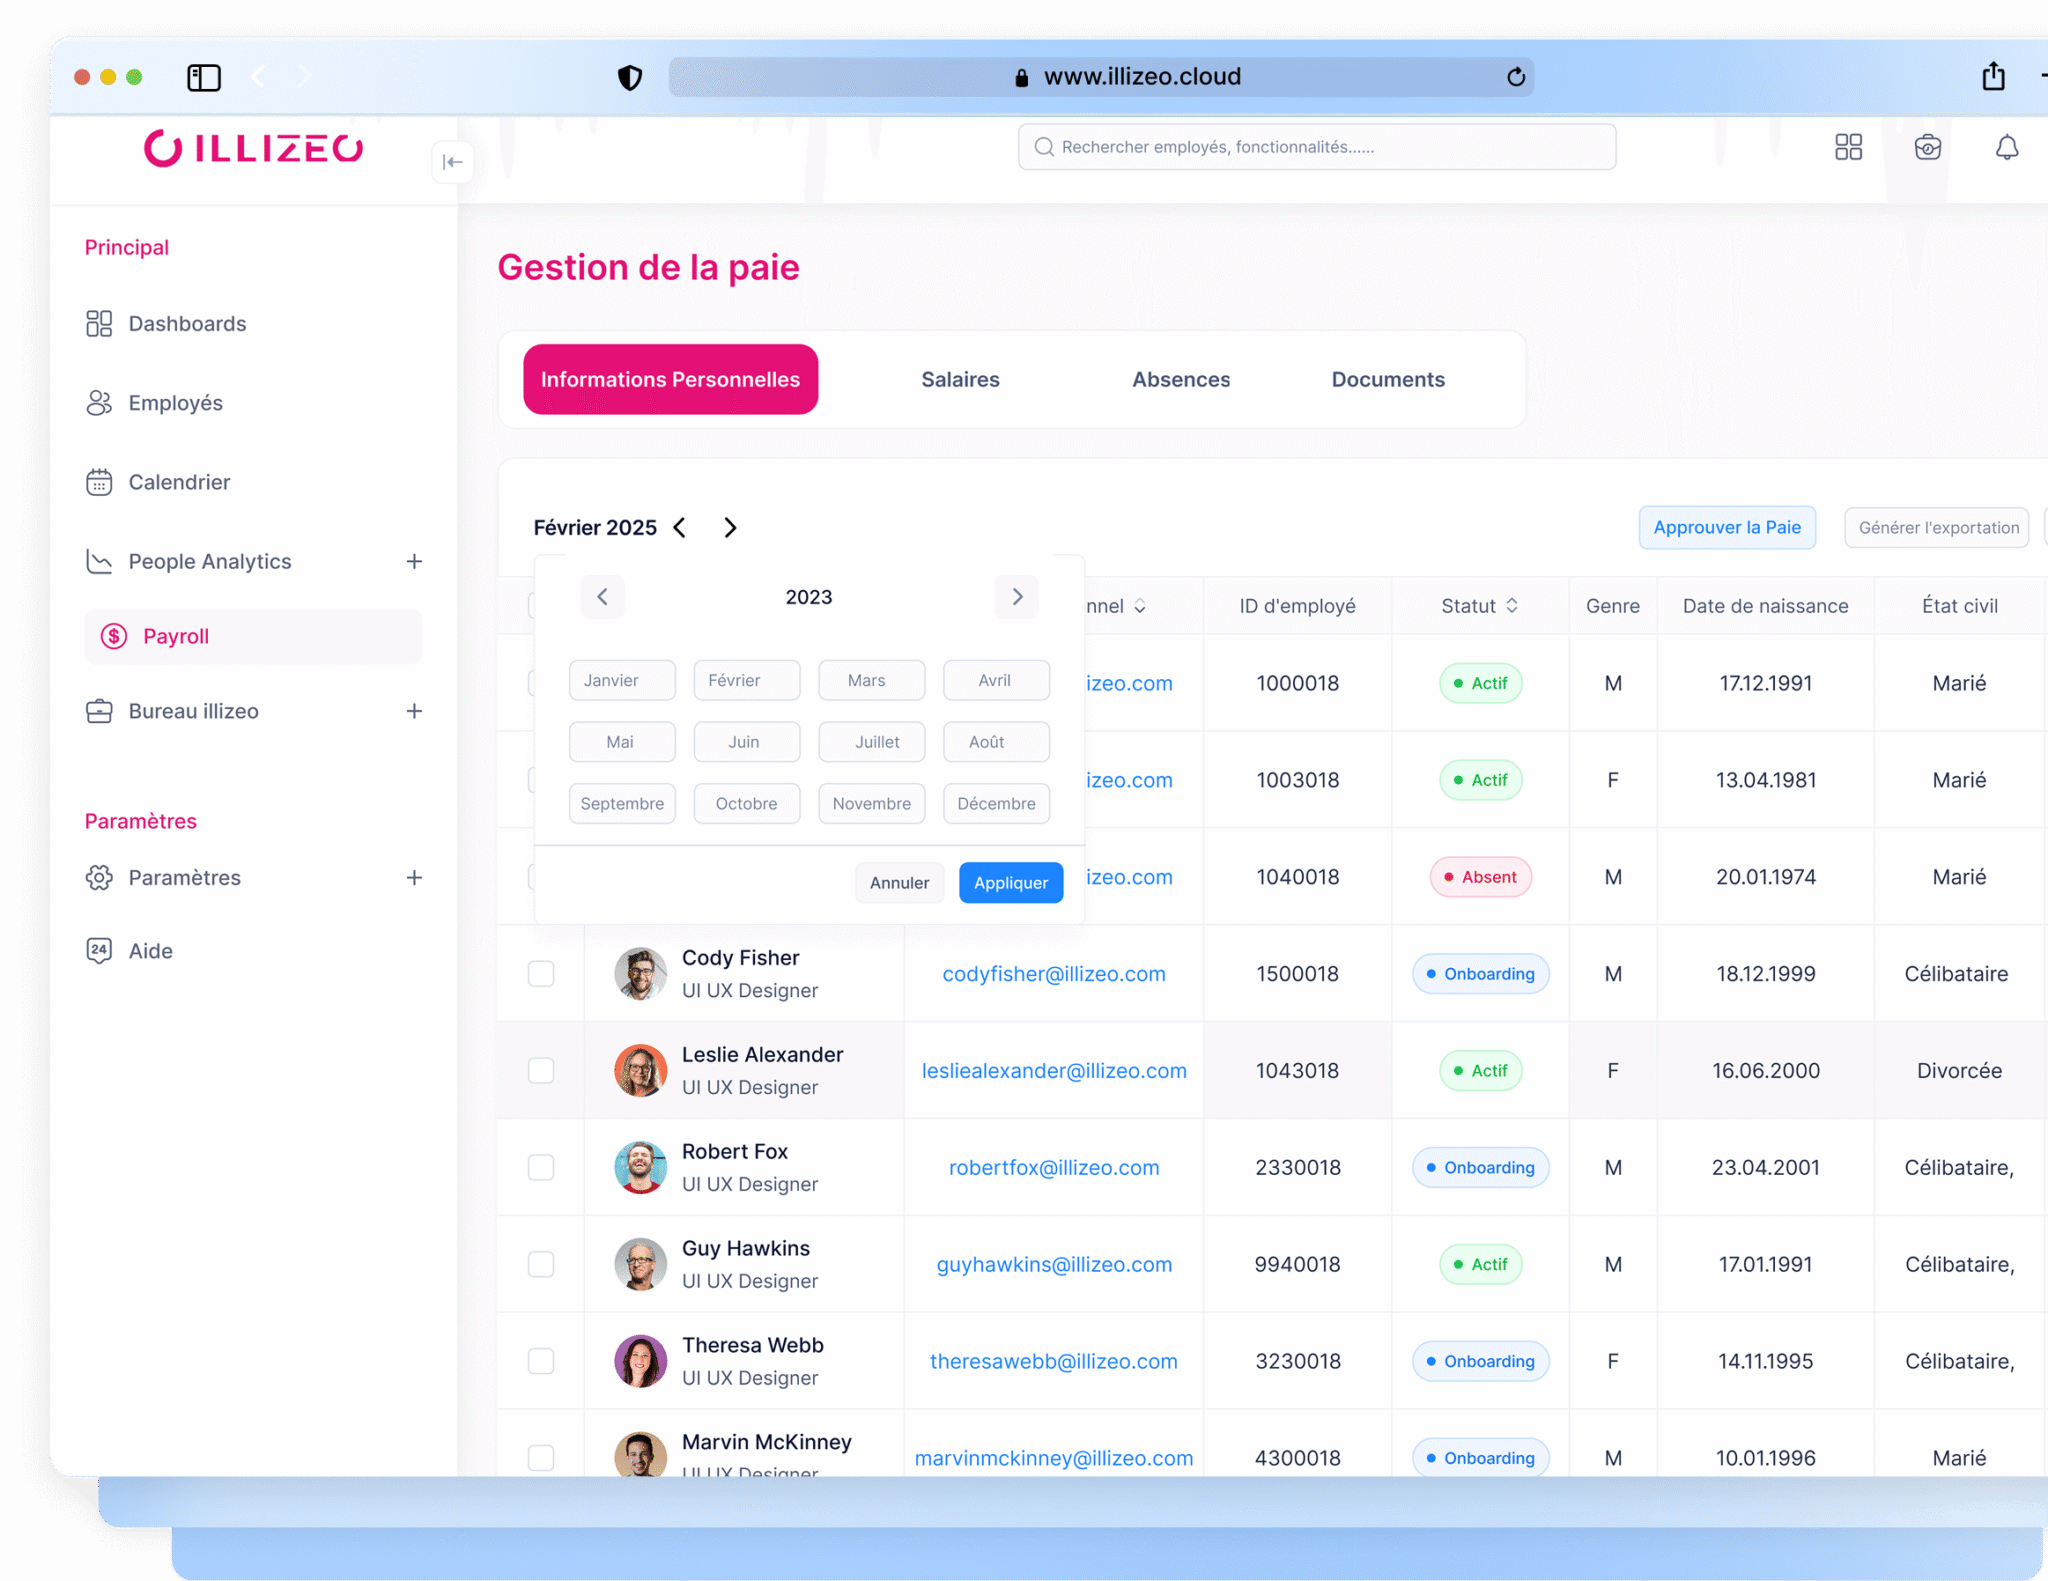Open the Absences tab
The height and width of the screenshot is (1581, 2048).
1180,380
